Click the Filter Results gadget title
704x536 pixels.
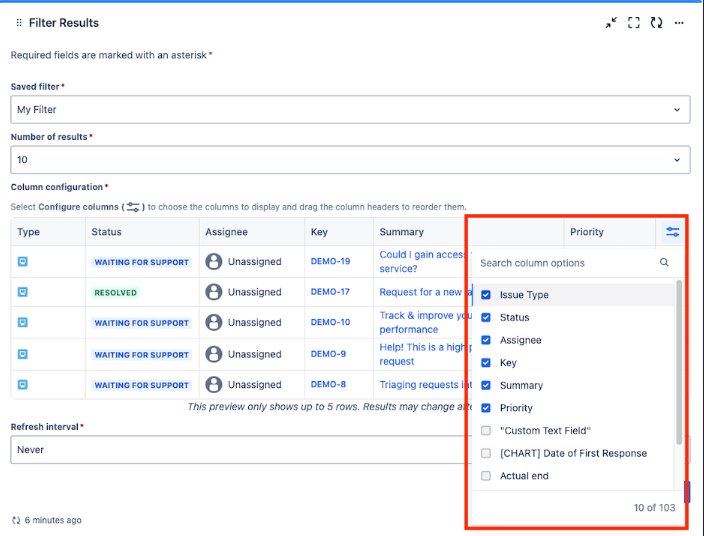point(64,23)
